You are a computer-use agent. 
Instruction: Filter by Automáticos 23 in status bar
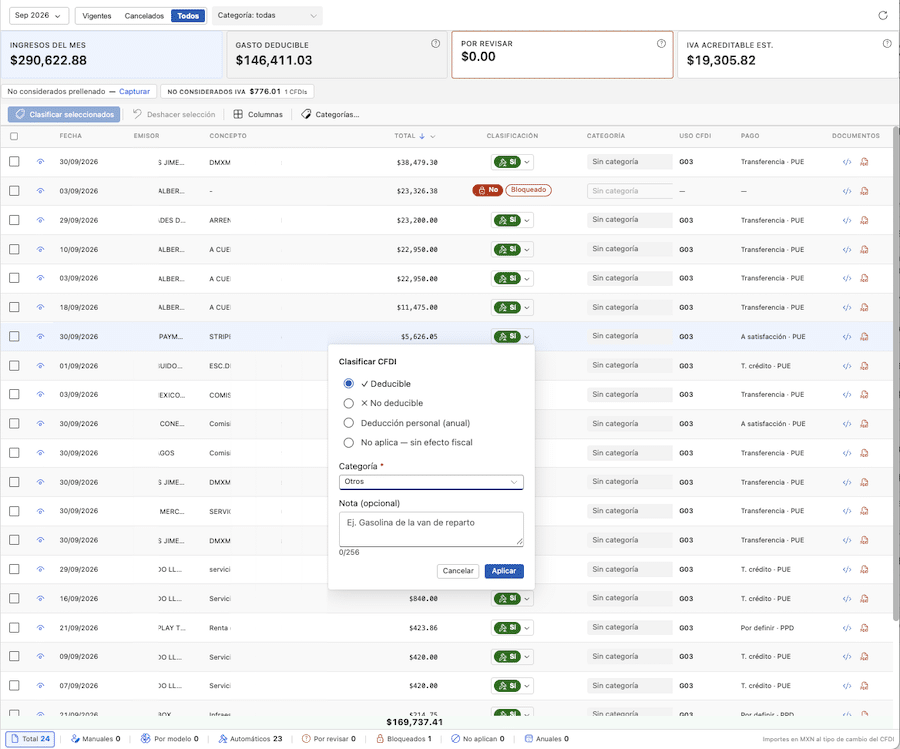(250, 739)
